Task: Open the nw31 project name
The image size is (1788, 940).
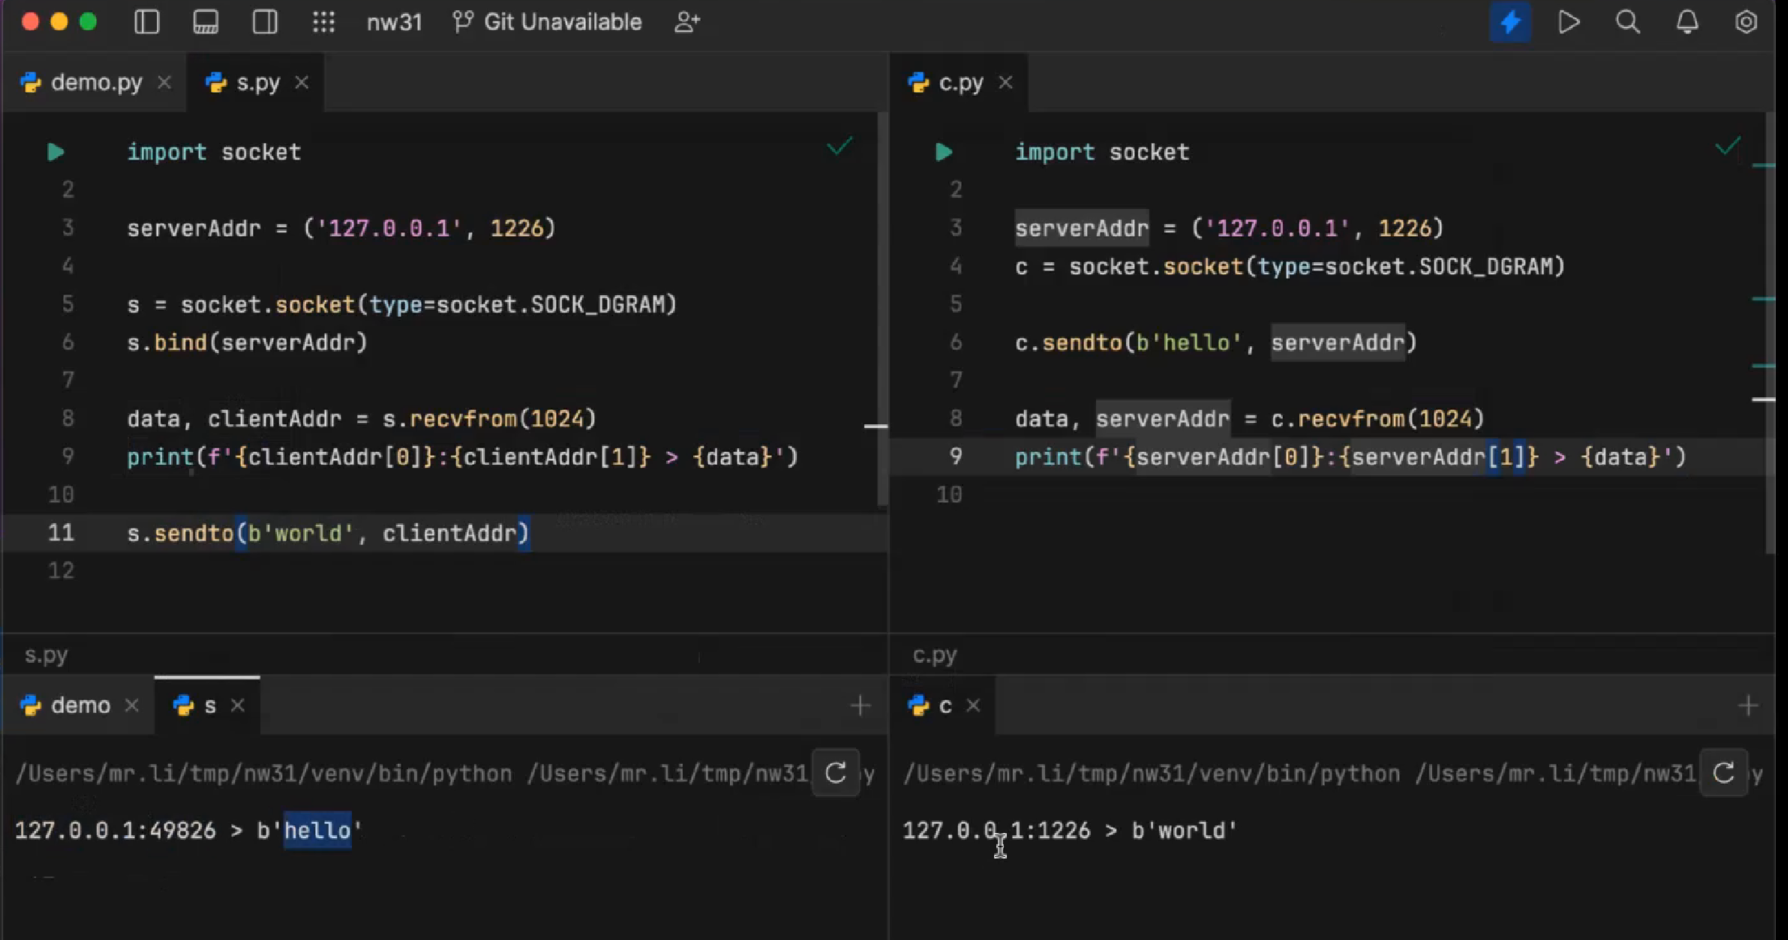Action: pyautogui.click(x=394, y=22)
